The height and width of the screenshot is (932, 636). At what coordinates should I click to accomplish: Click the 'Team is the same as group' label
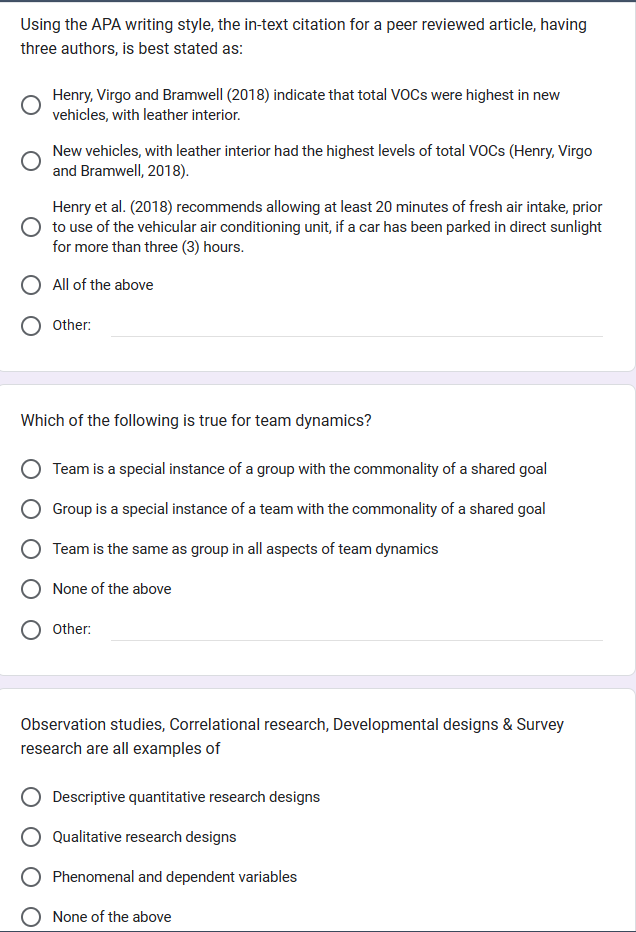point(245,549)
